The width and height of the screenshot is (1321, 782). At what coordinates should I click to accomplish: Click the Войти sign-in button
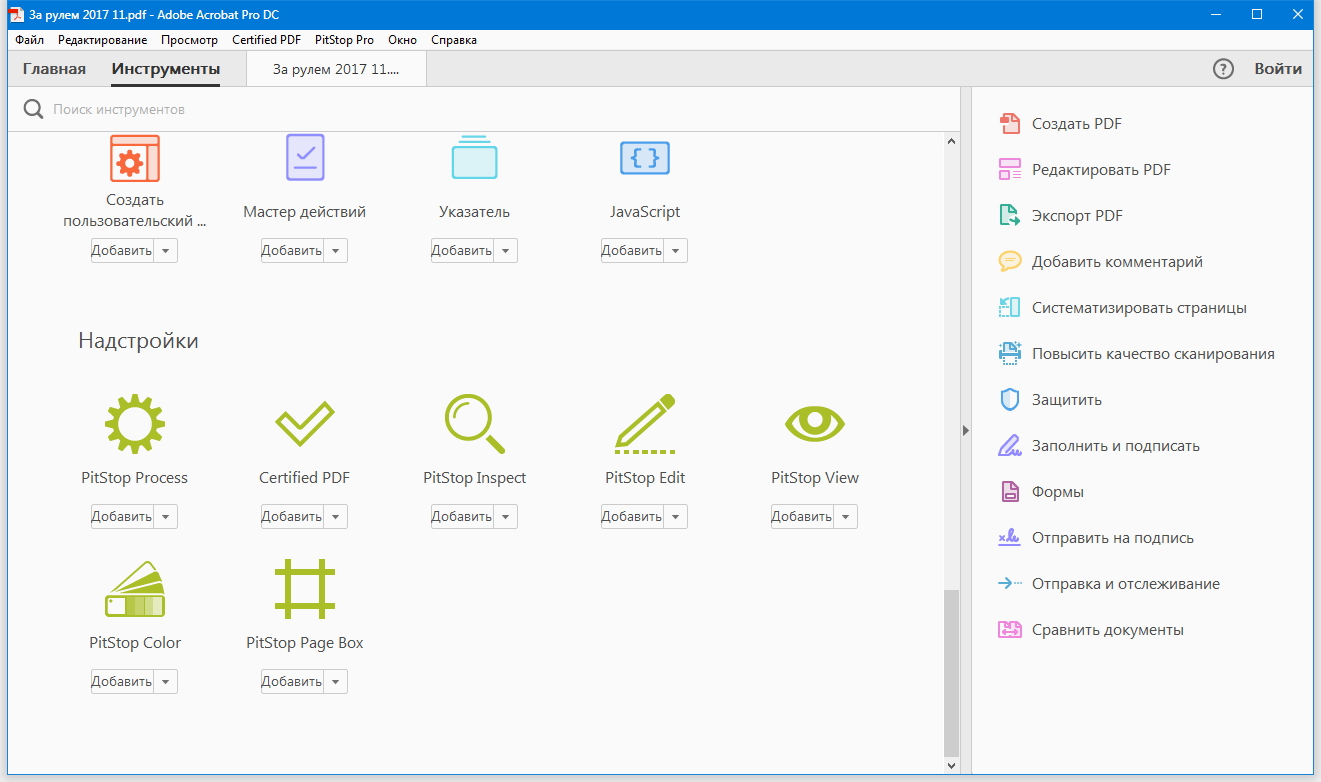point(1278,69)
